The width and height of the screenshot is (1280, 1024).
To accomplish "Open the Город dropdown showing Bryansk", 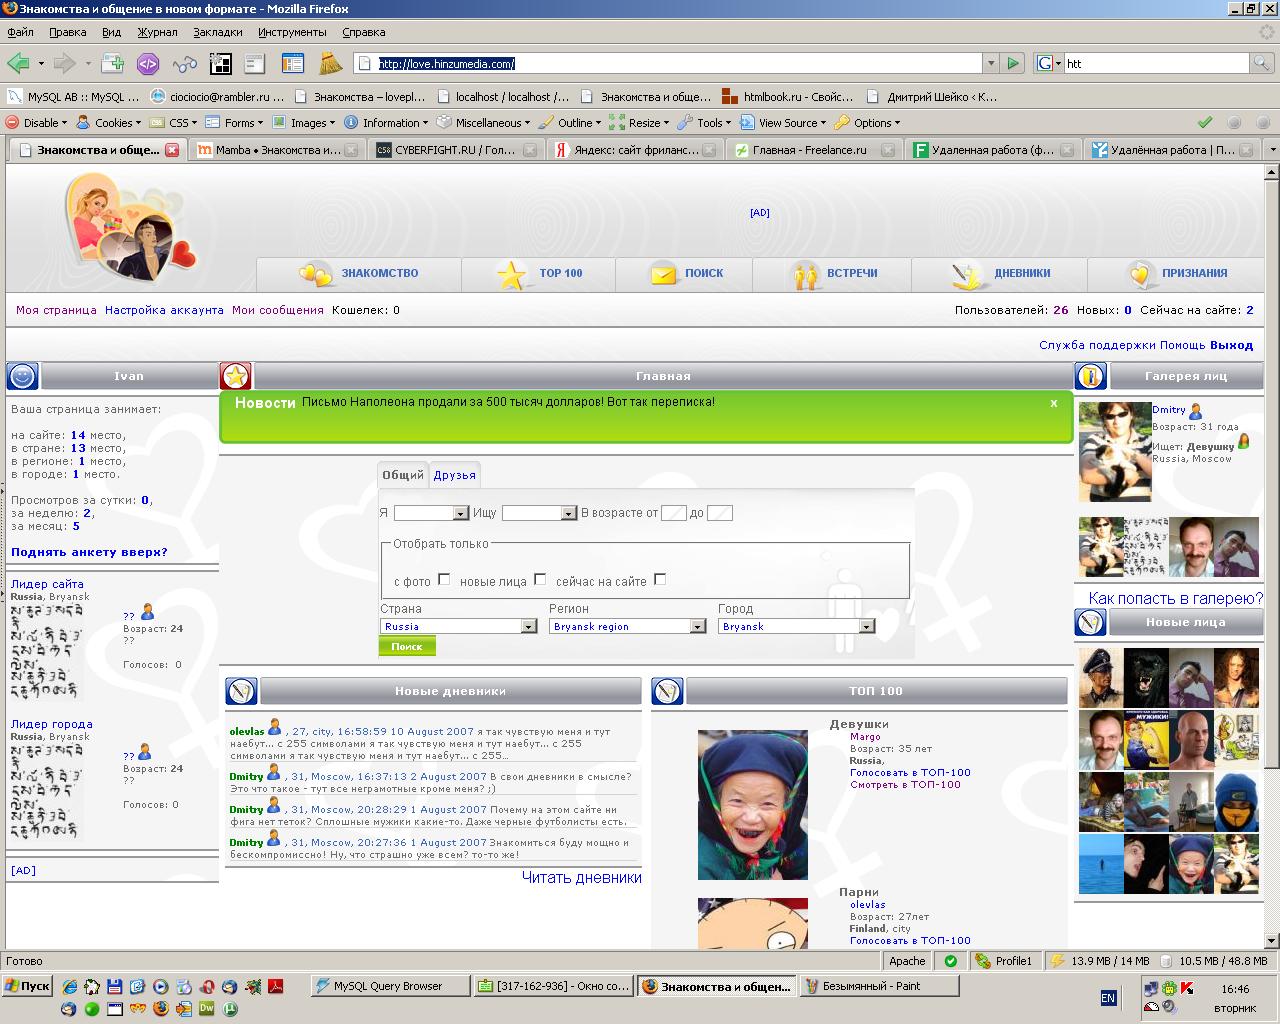I will [797, 626].
